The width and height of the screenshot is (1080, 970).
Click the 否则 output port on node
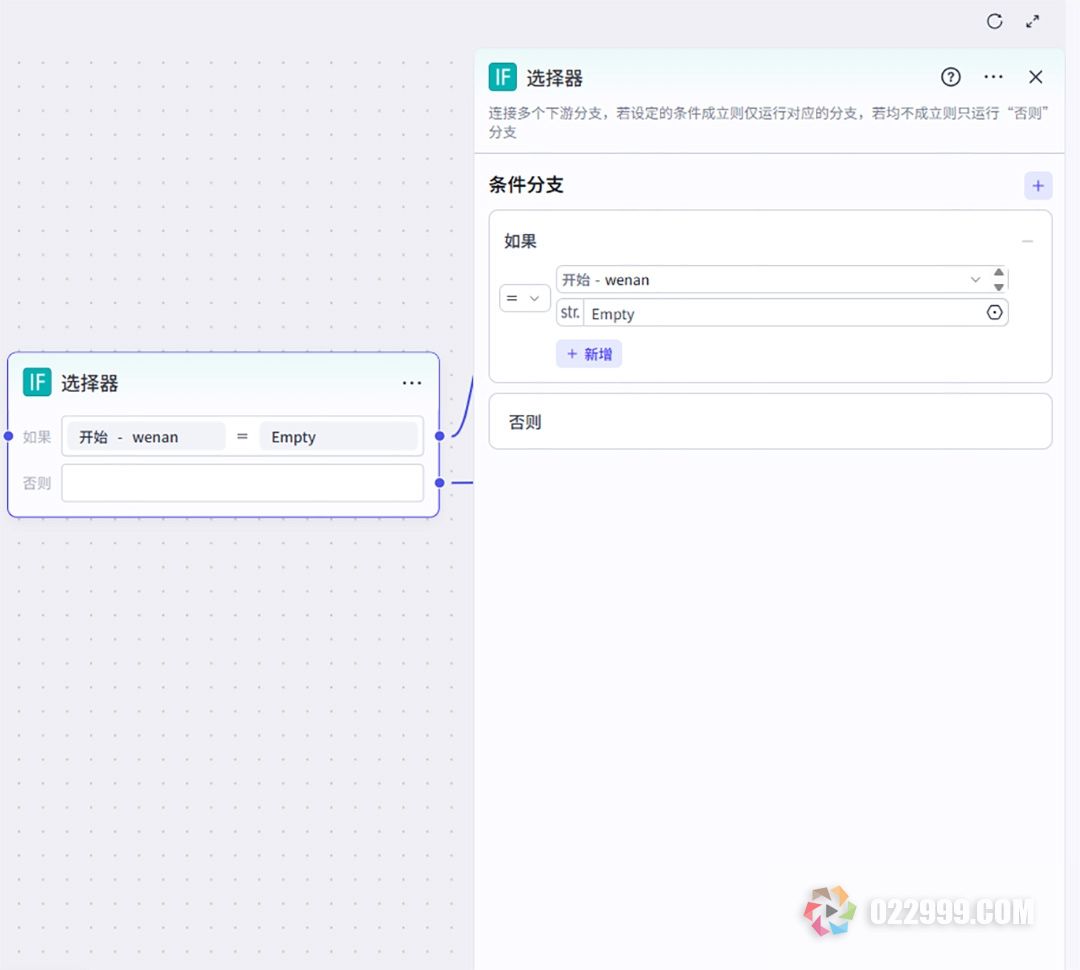439,483
